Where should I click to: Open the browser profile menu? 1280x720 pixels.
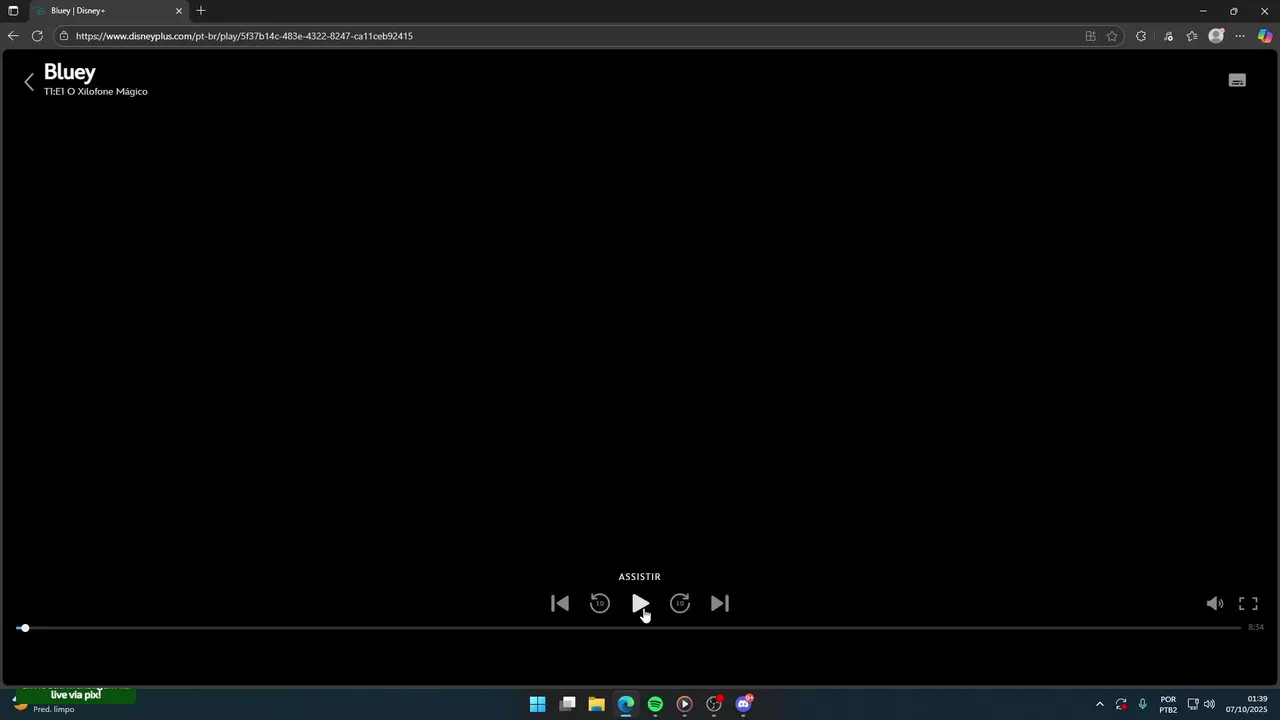coord(1216,36)
